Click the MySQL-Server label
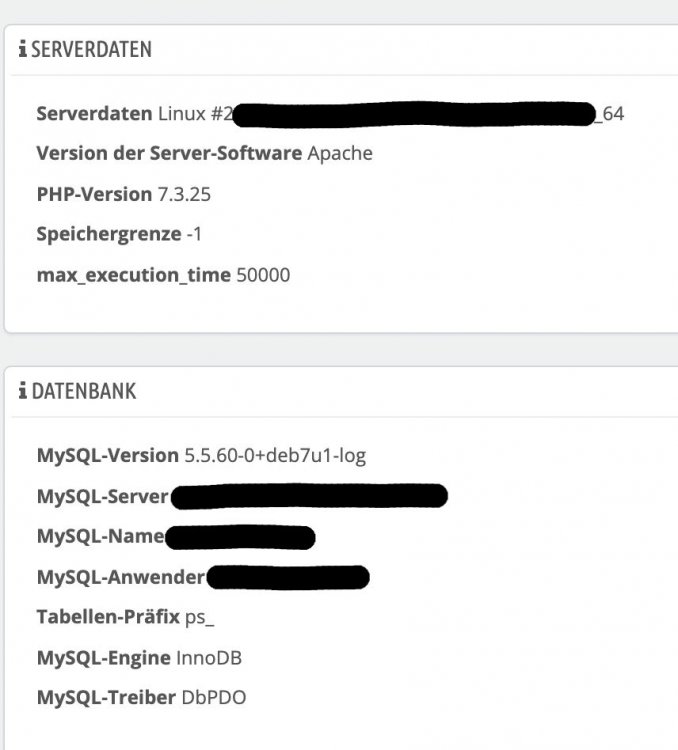This screenshot has width=678, height=750. pyautogui.click(x=102, y=496)
